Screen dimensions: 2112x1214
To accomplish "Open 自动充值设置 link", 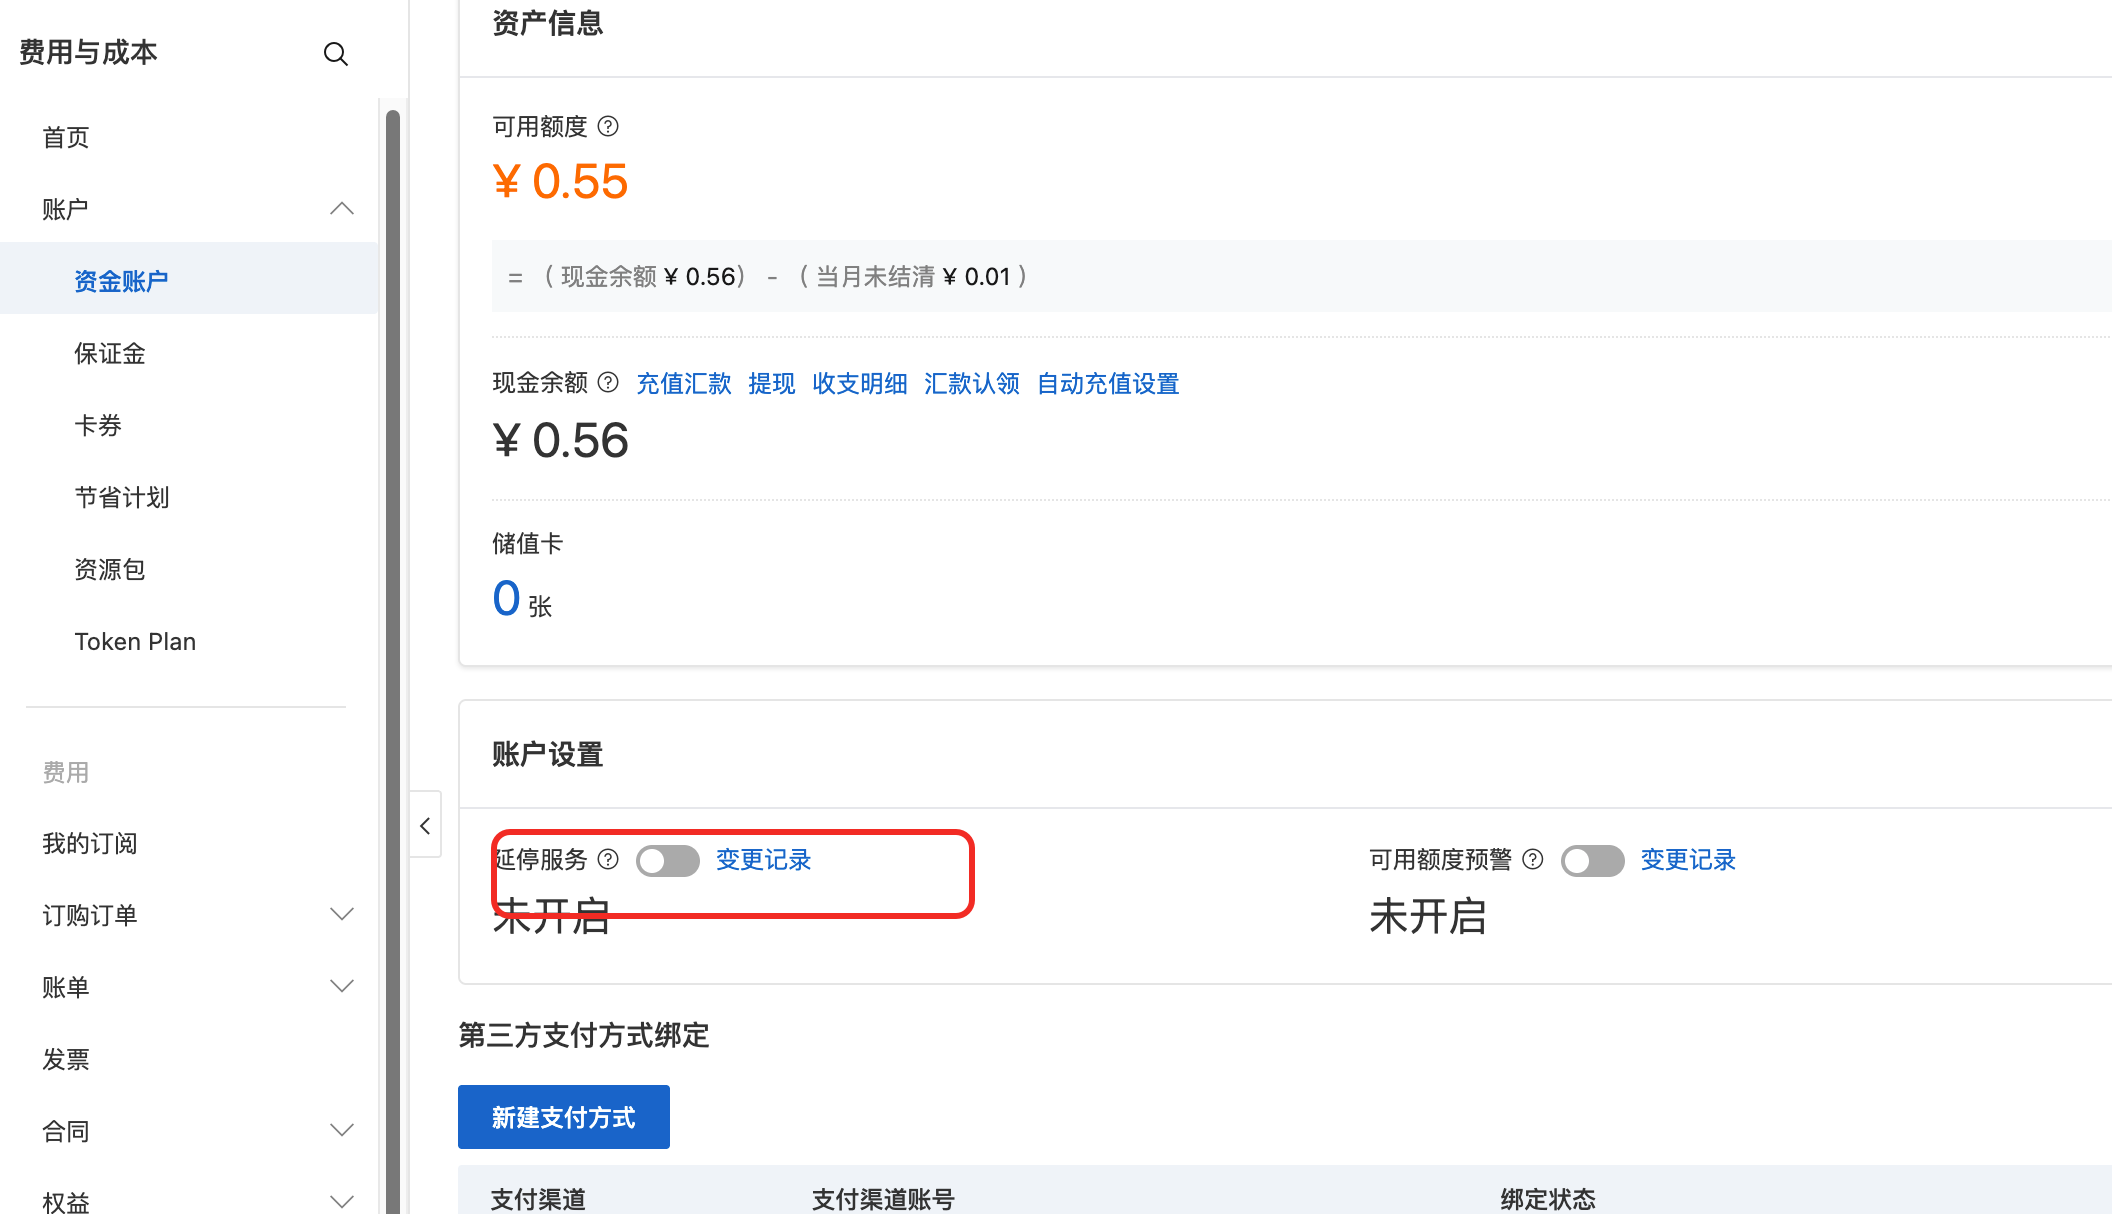I will click(1108, 384).
